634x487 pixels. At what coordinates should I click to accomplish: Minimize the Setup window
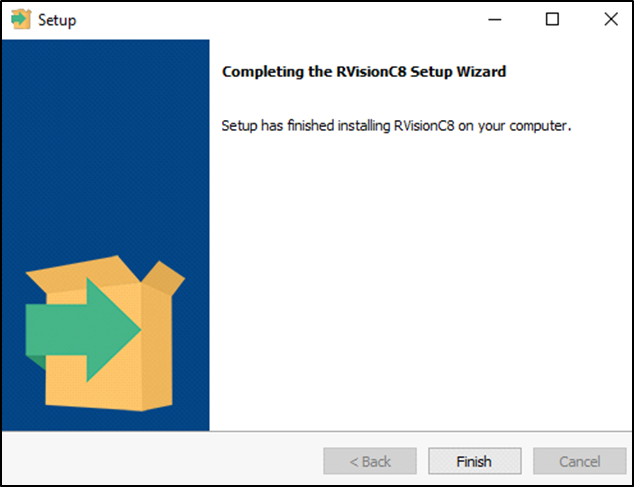(493, 20)
